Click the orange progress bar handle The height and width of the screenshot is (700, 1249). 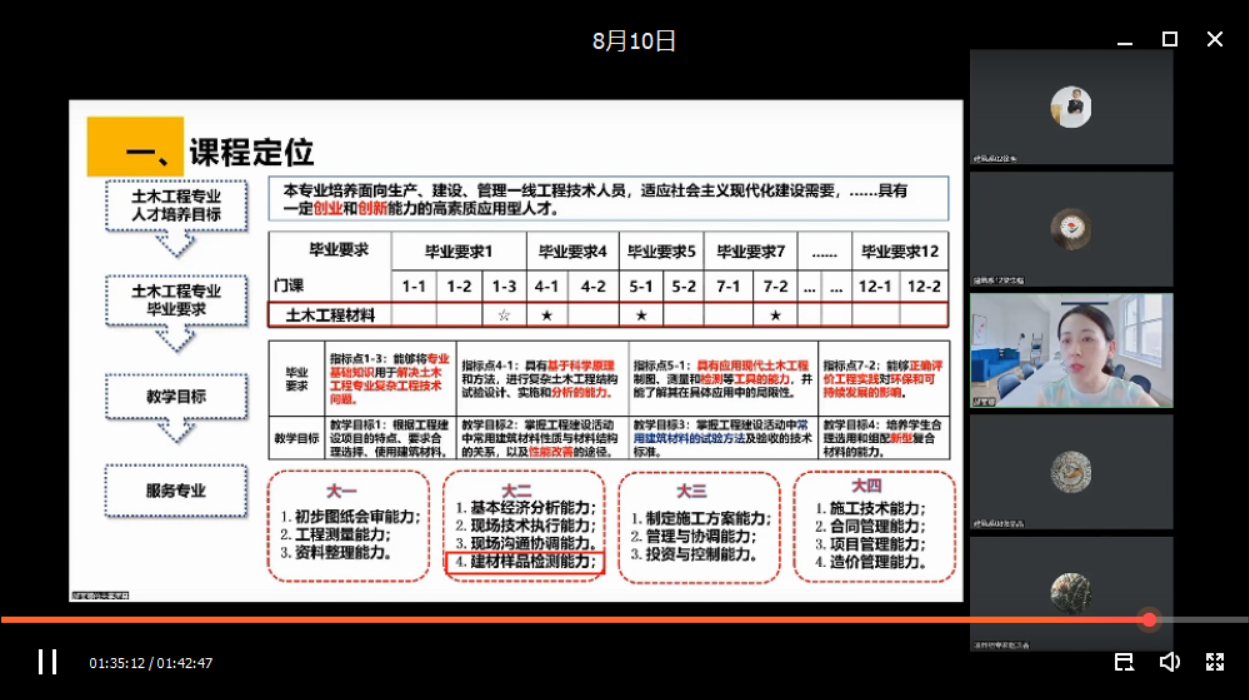coord(1149,620)
